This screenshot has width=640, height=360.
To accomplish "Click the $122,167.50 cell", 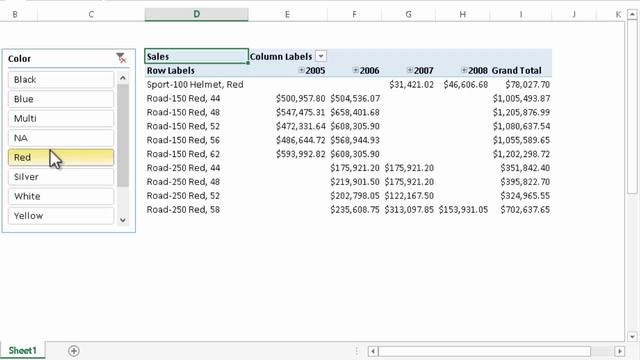I will [409, 196].
